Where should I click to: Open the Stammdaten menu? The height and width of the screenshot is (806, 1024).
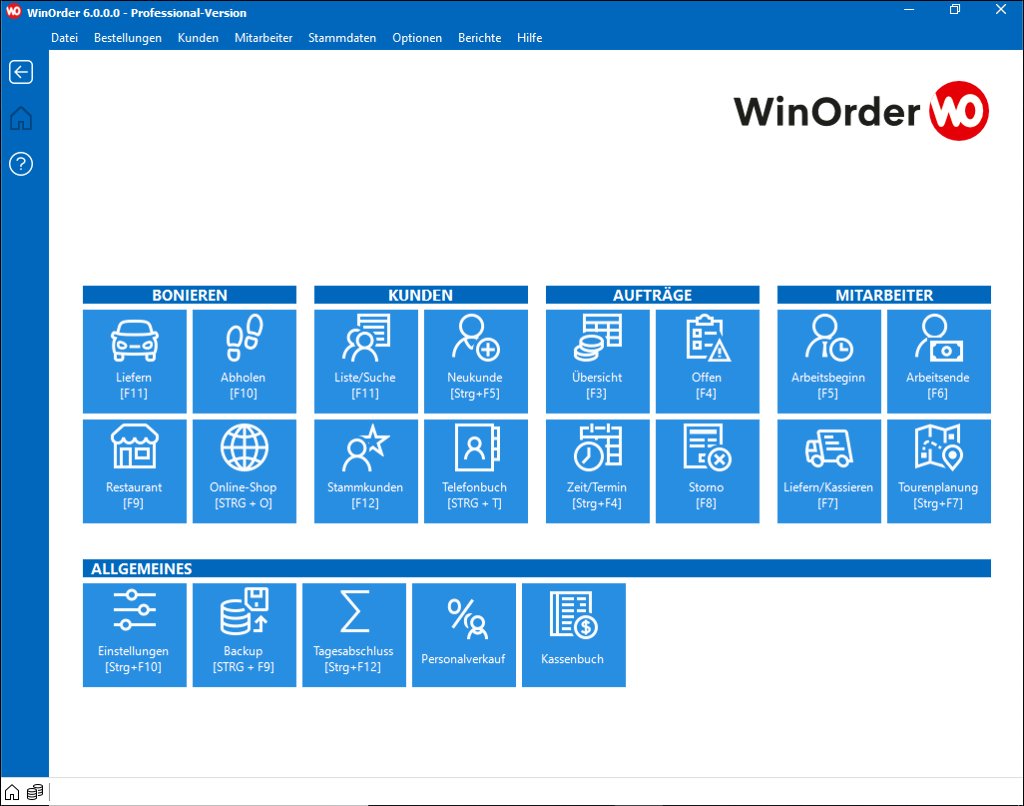[342, 38]
